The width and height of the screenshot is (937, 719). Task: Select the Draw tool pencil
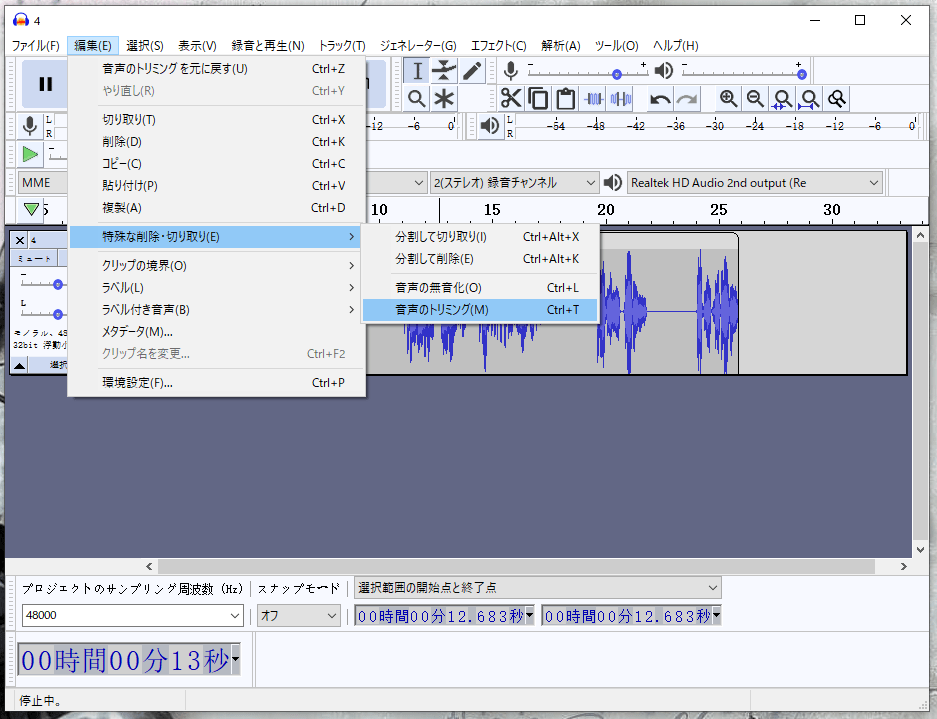(x=470, y=71)
